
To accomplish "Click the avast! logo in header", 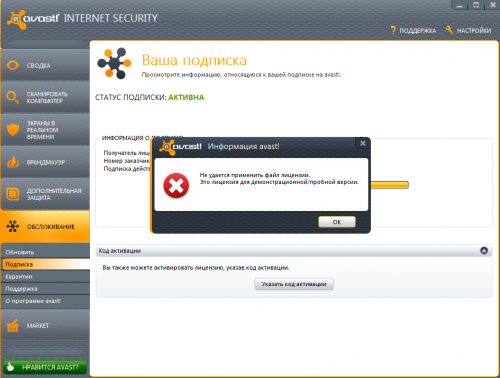I will click(33, 19).
